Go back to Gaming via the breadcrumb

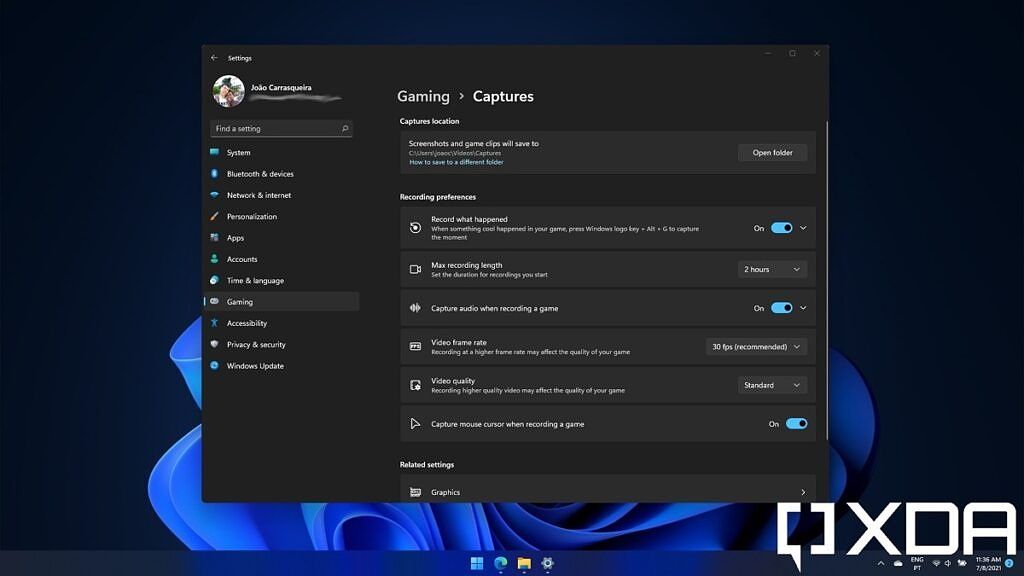click(423, 96)
